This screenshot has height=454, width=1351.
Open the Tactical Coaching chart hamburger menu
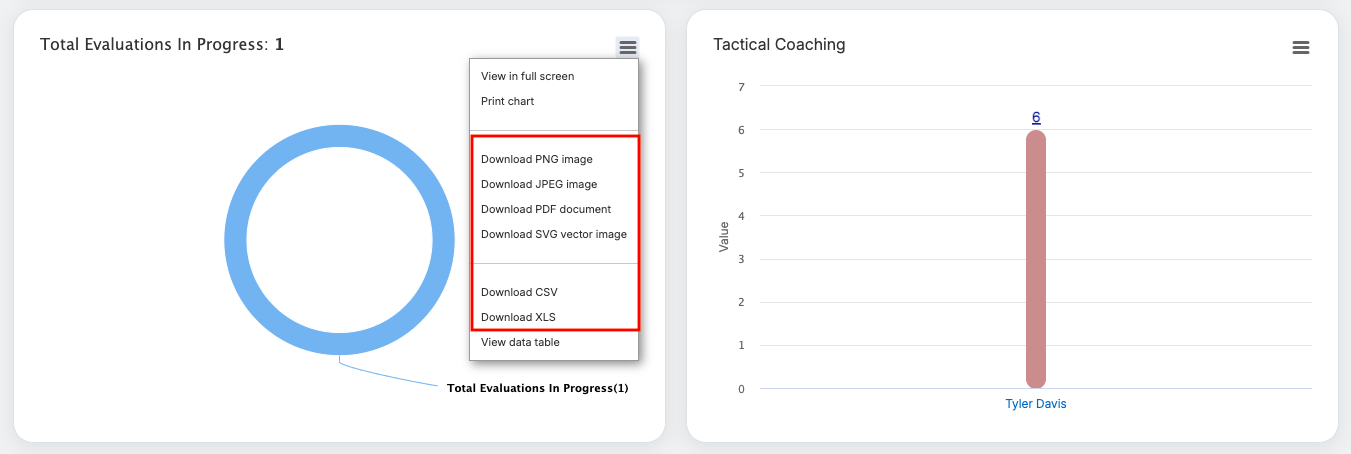tap(1300, 47)
